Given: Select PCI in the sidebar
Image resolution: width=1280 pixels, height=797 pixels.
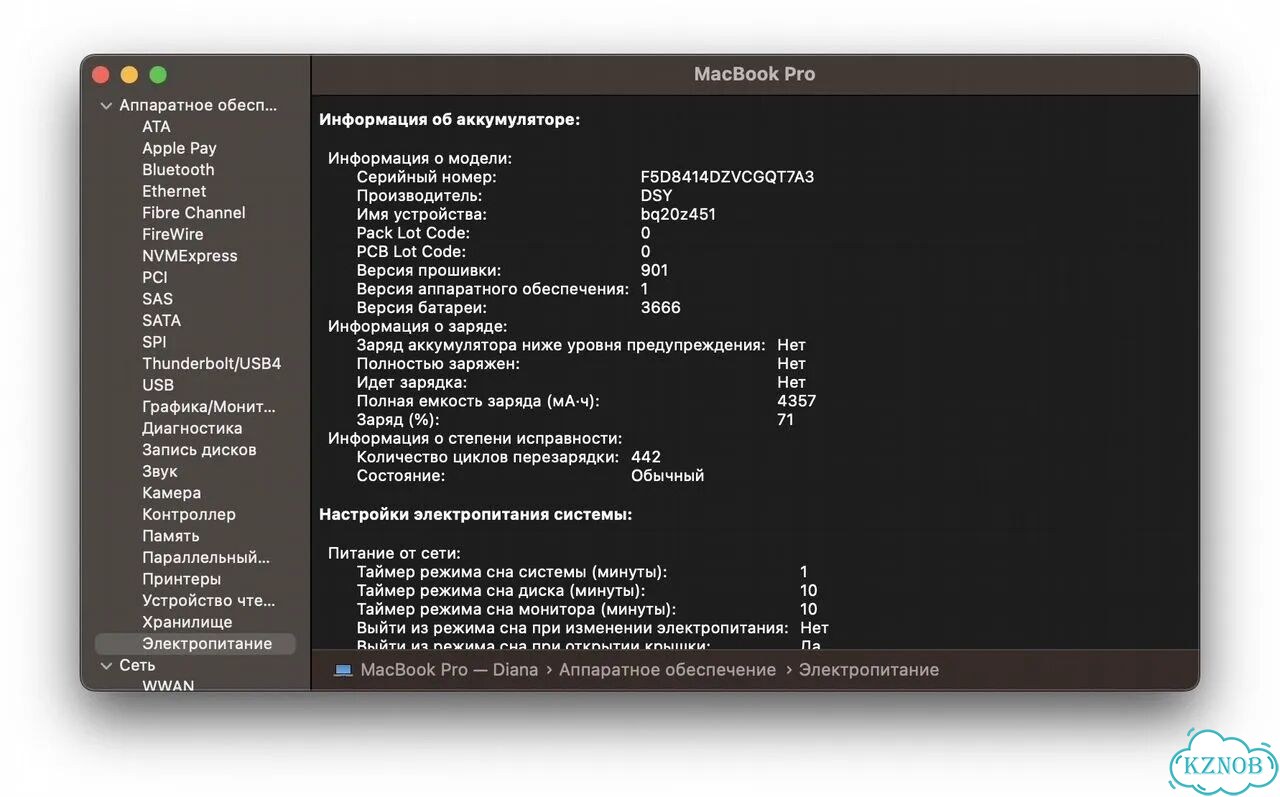Looking at the screenshot, I should (x=155, y=277).
